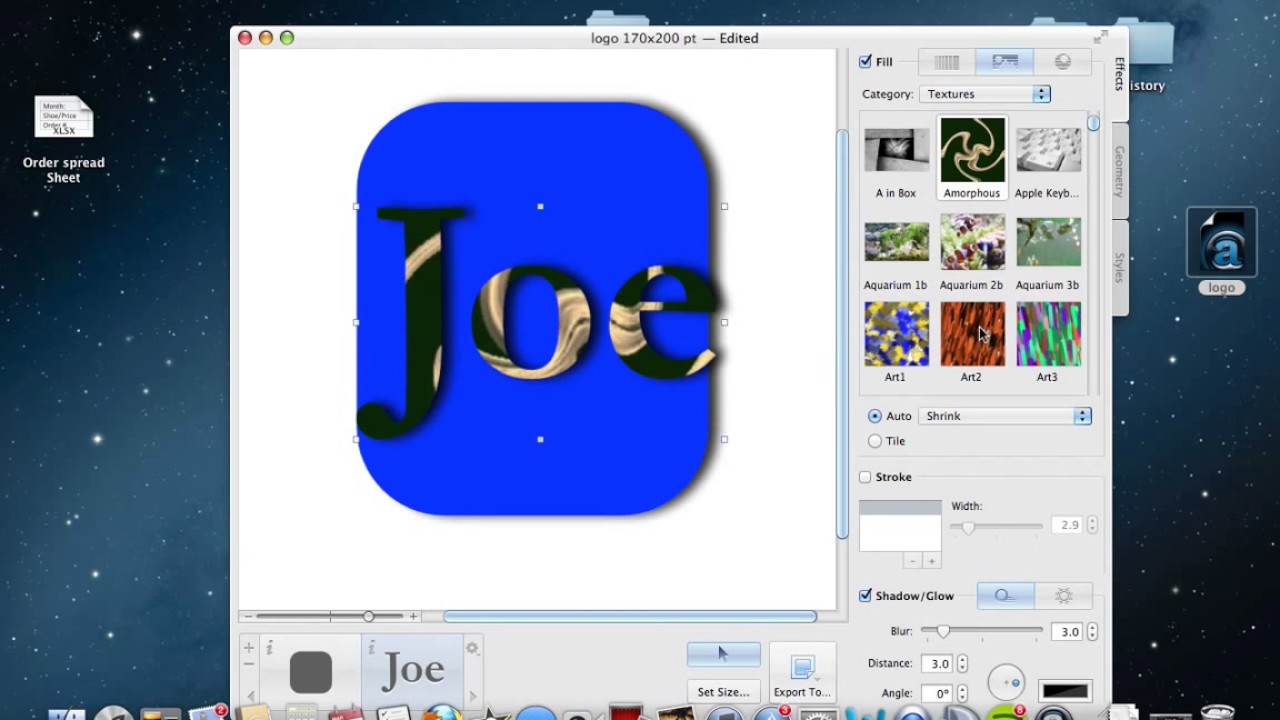This screenshot has width=1280, height=720.
Task: Open the Category Textures dropdown
Action: pos(985,94)
